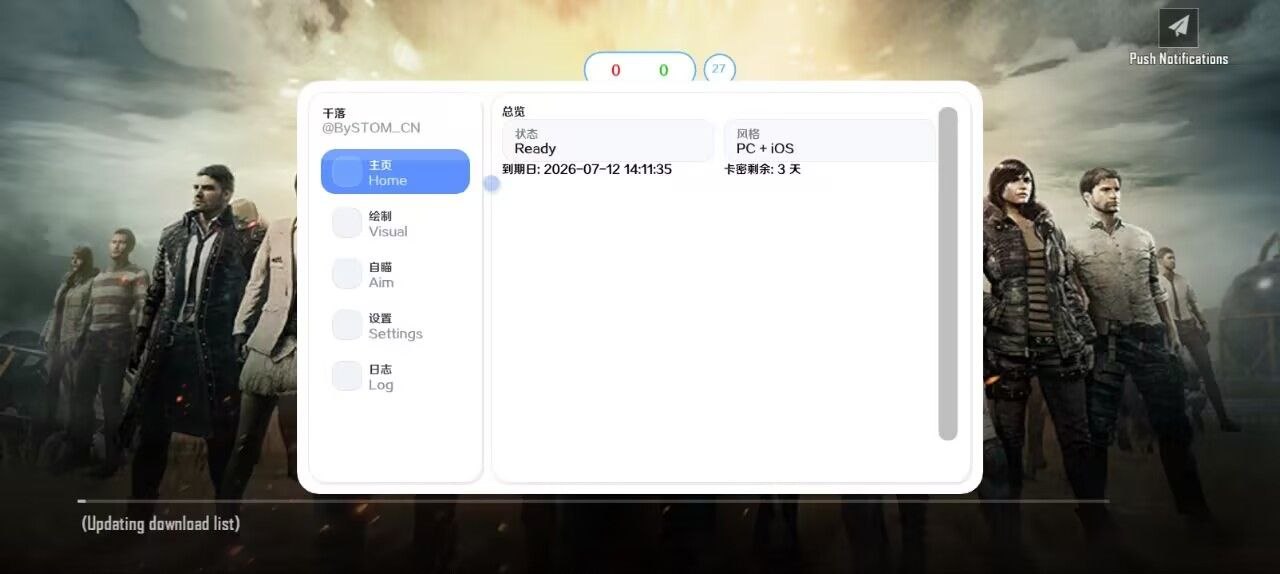Viewport: 1280px width, 574px height.
Task: Click the Home tab icon square
Action: pyautogui.click(x=347, y=172)
